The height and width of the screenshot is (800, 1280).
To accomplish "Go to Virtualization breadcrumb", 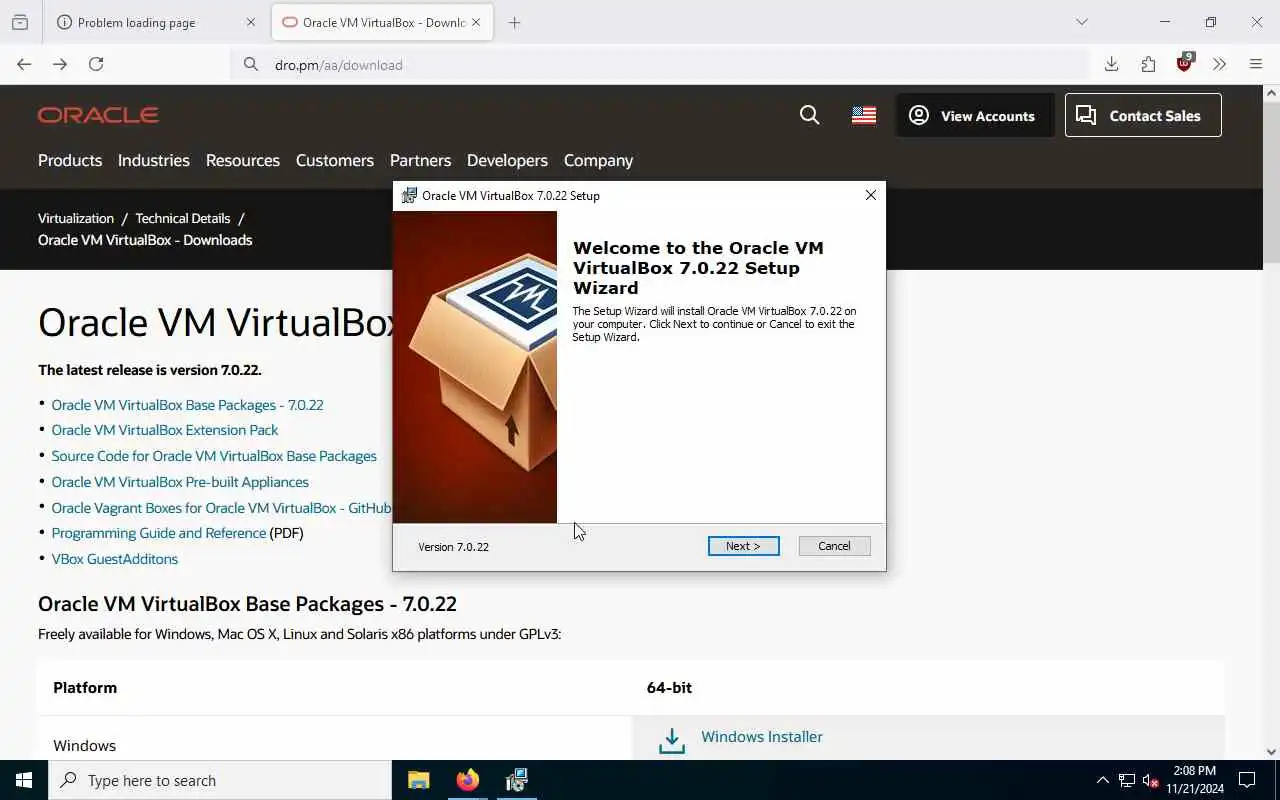I will [76, 218].
